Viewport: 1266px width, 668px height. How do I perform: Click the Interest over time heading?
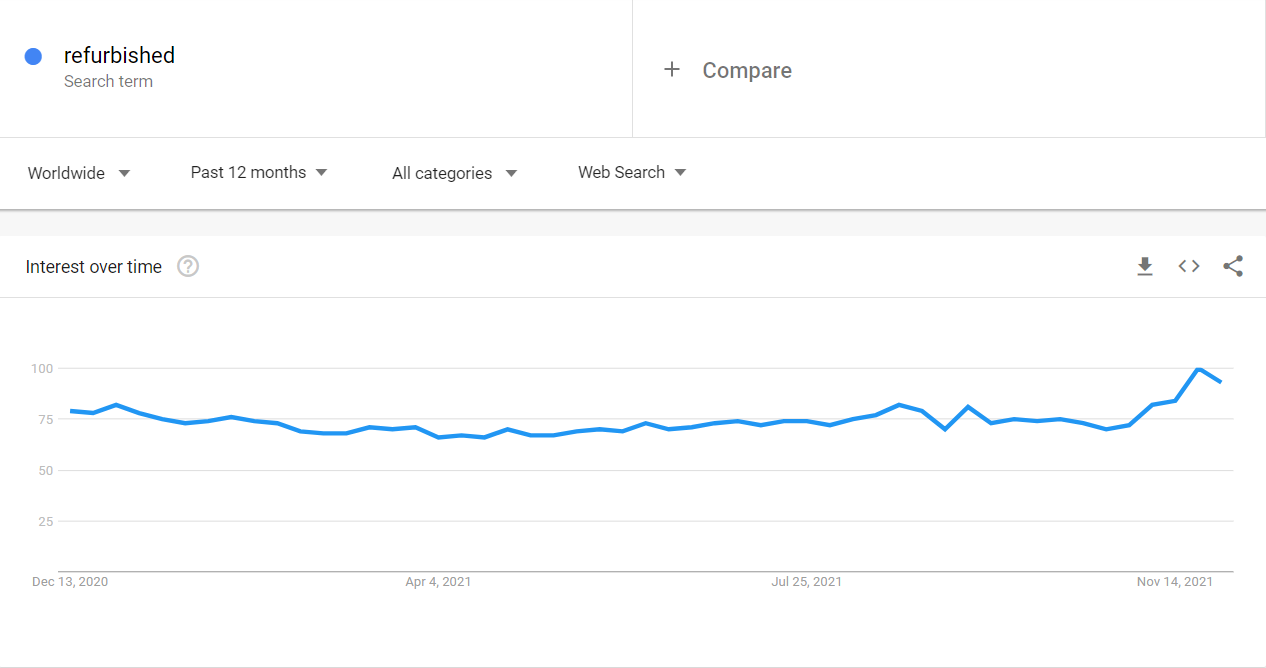94,267
